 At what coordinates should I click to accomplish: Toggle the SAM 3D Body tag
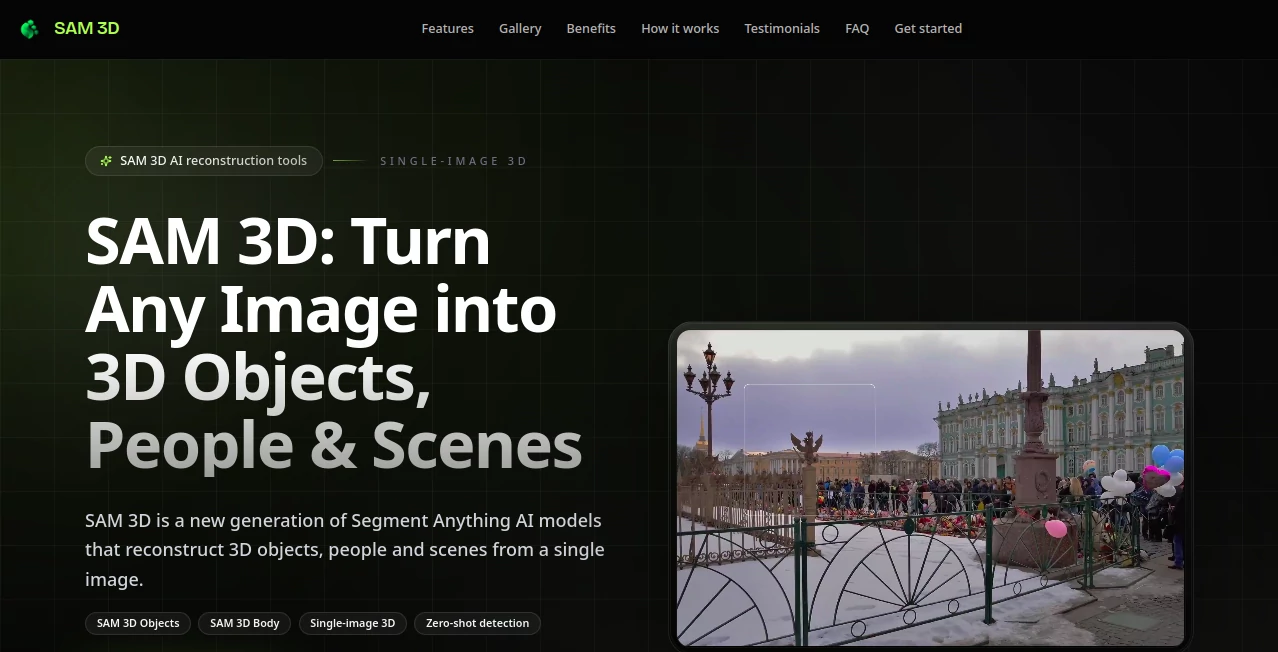point(244,623)
